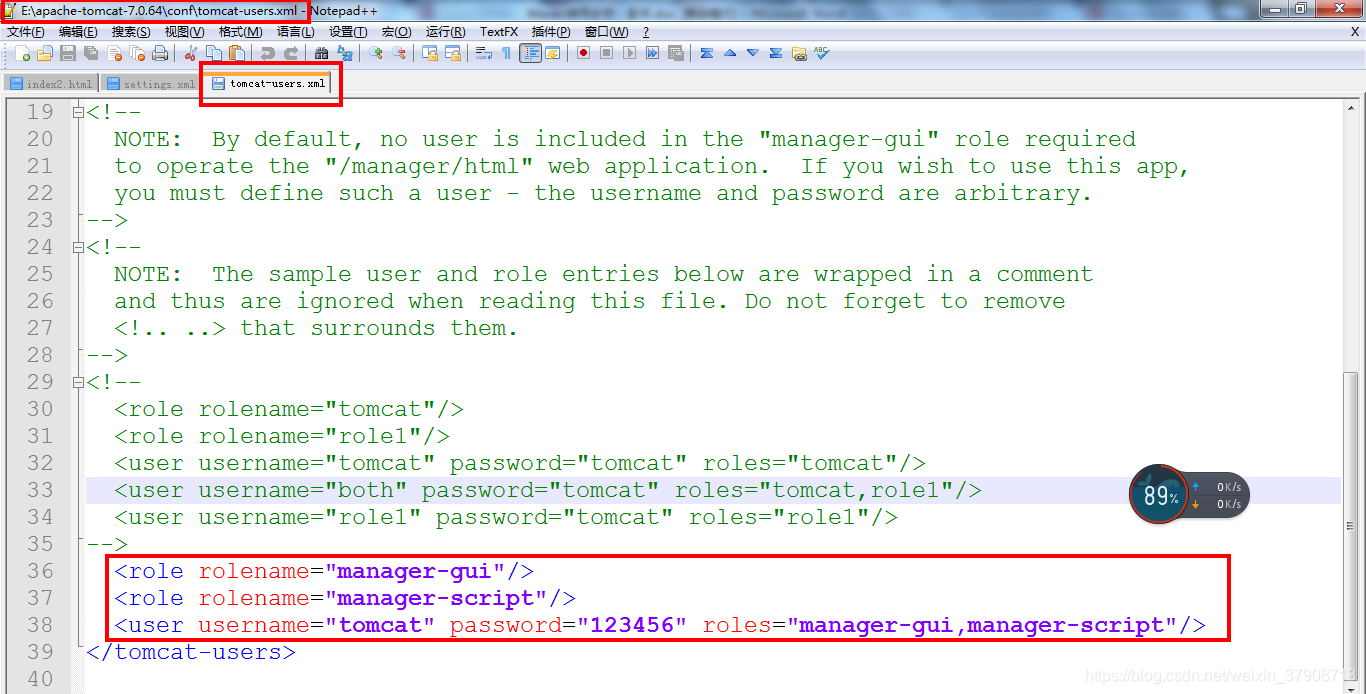Zoom out using the magnifier minus icon

[x=398, y=53]
